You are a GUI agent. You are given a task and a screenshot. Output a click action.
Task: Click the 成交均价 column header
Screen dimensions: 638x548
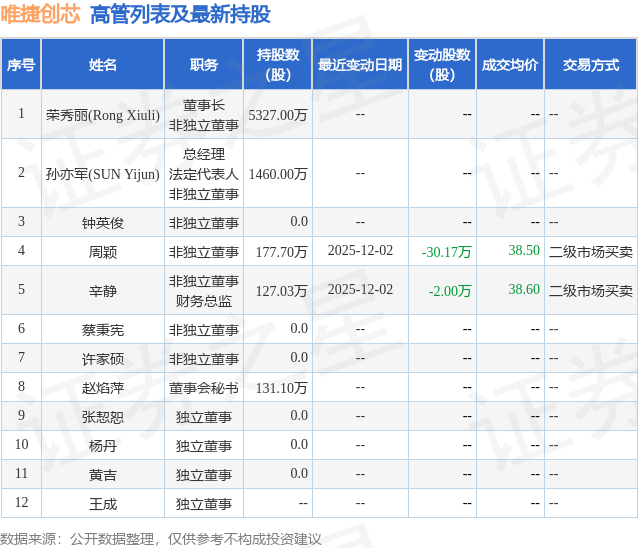(x=510, y=64)
